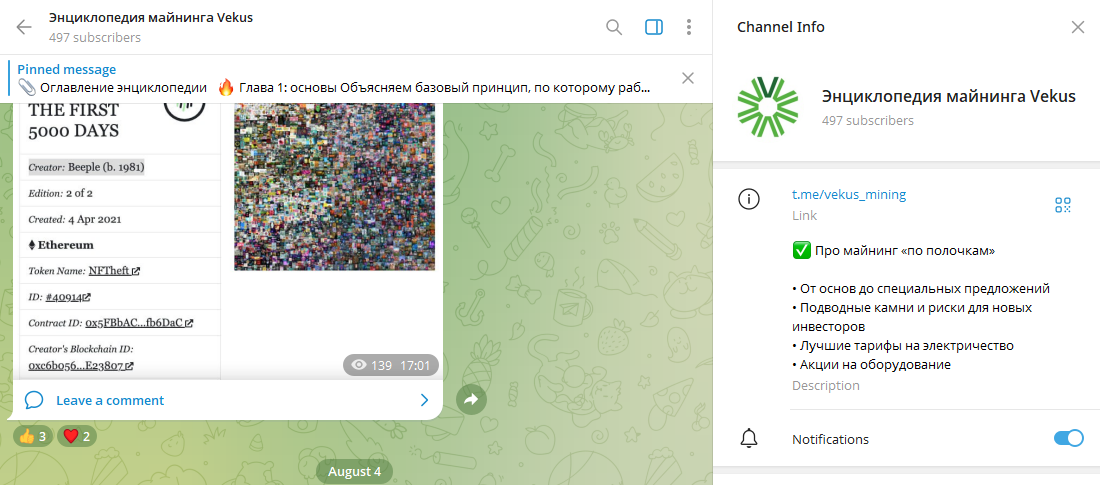Forward the post with the share arrow
Screen dimensions: 1100x485
click(471, 399)
